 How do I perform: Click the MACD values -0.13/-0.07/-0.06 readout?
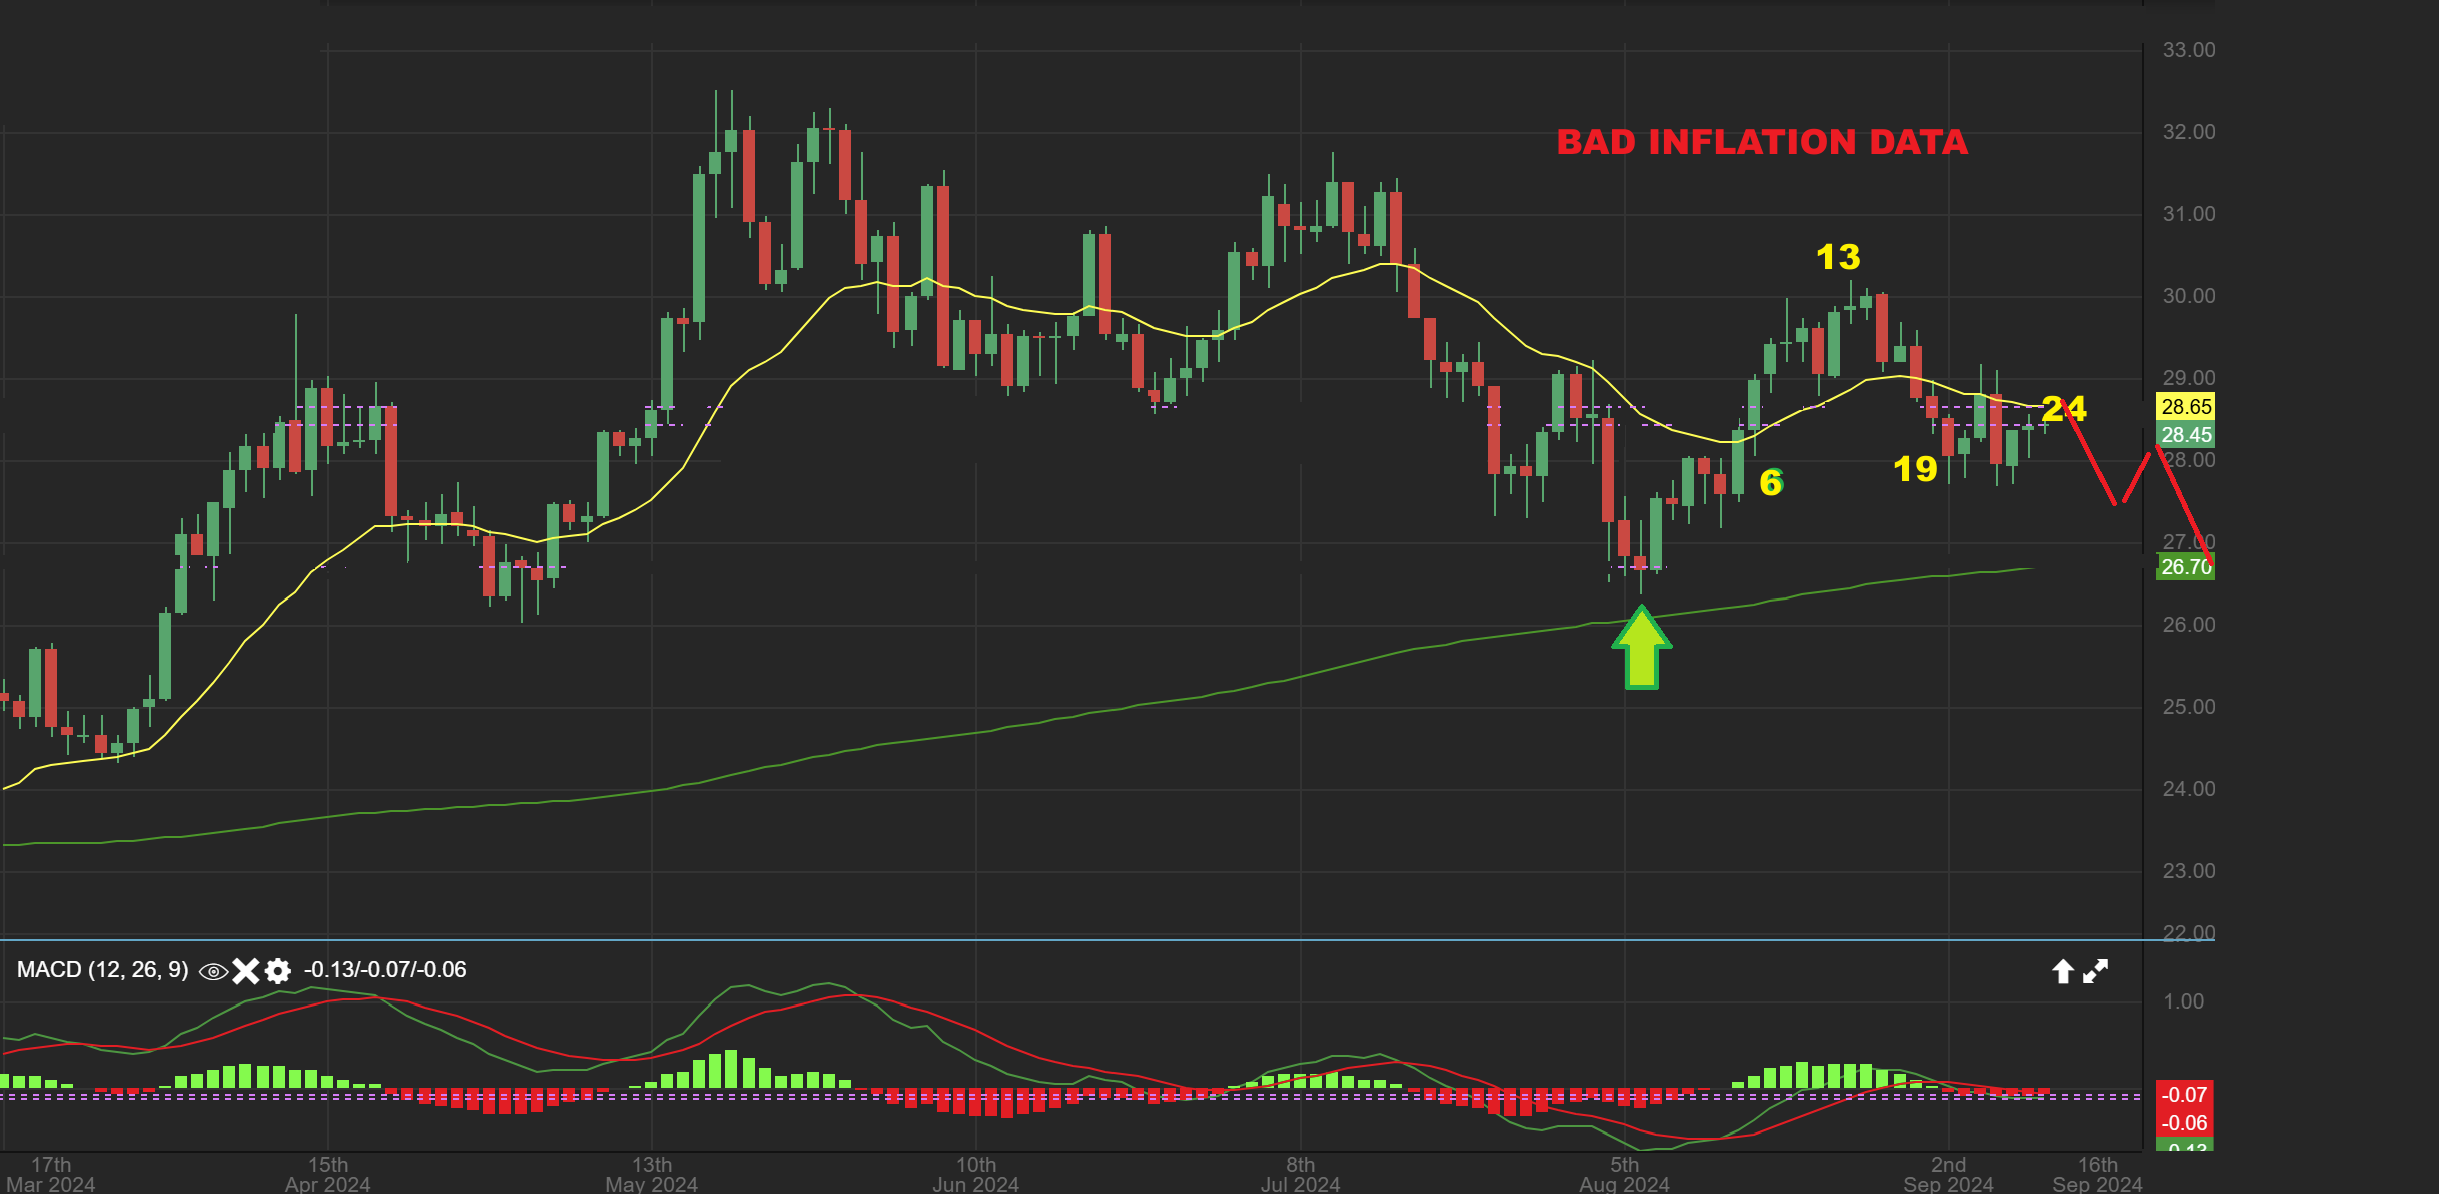(x=385, y=970)
